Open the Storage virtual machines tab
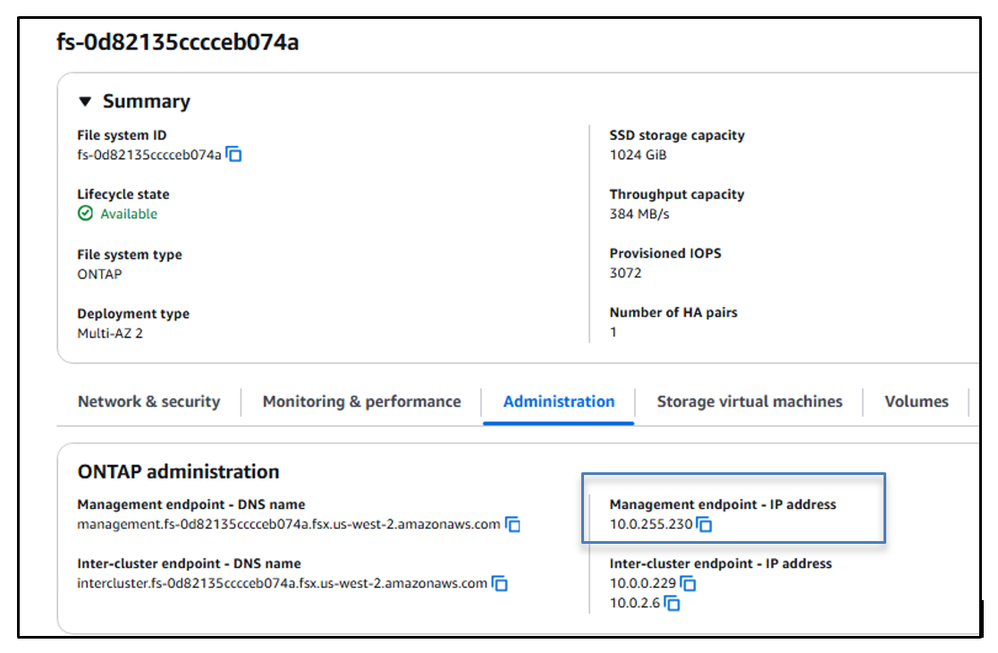The height and width of the screenshot is (653, 998). (x=749, y=402)
